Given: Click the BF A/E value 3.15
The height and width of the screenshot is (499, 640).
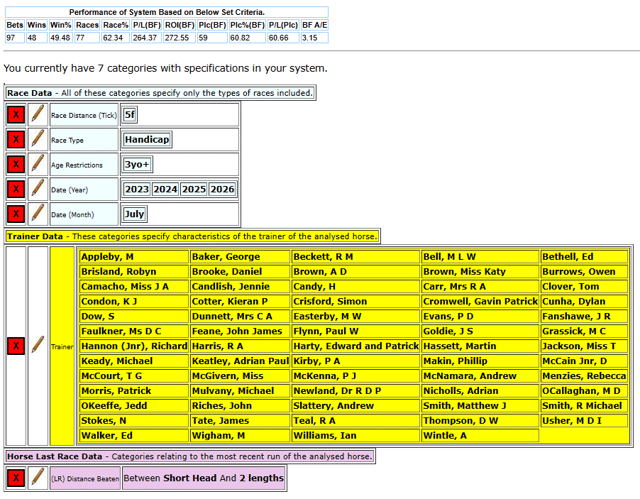Looking at the screenshot, I should [x=315, y=38].
